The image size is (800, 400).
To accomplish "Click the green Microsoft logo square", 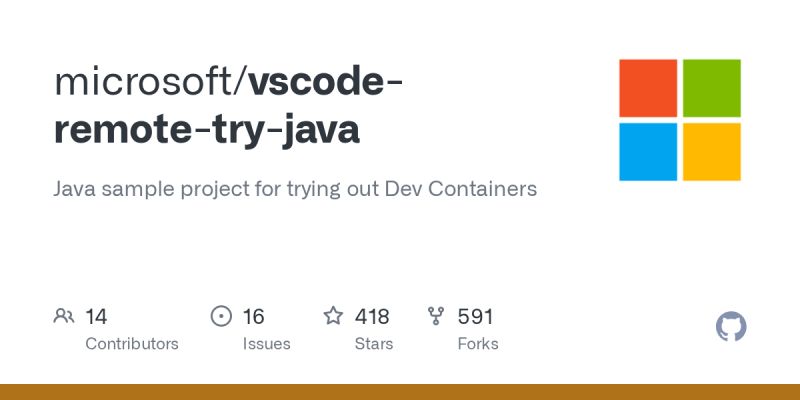I will [712, 88].
